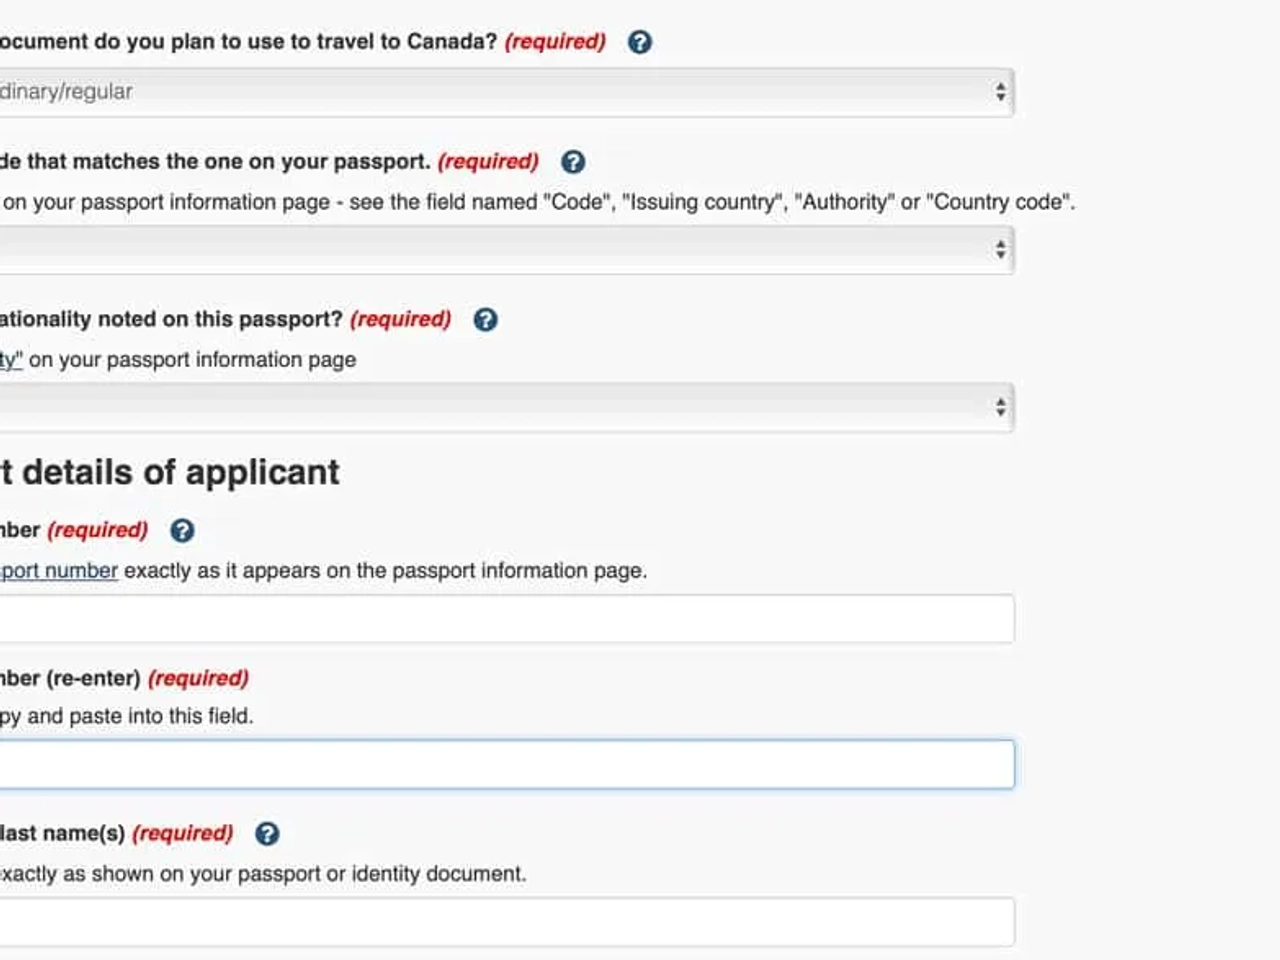Click help icon beside last name(s) label
Screen dimensions: 1280x960
pyautogui.click(x=267, y=834)
